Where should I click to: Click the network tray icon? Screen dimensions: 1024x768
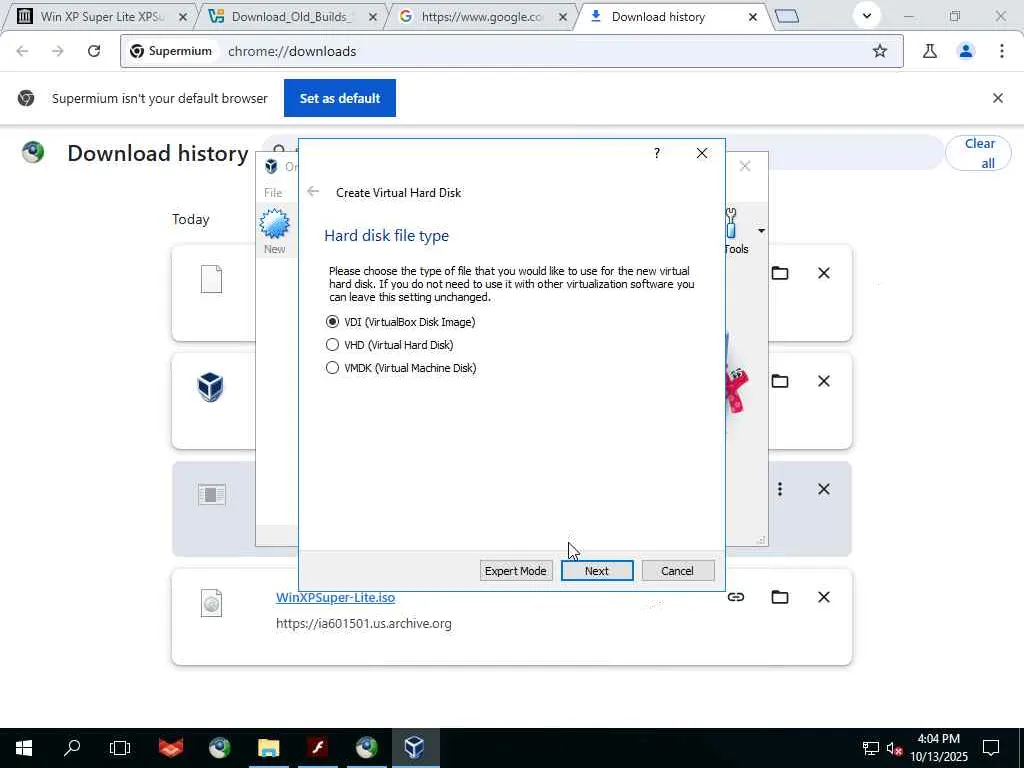point(871,748)
